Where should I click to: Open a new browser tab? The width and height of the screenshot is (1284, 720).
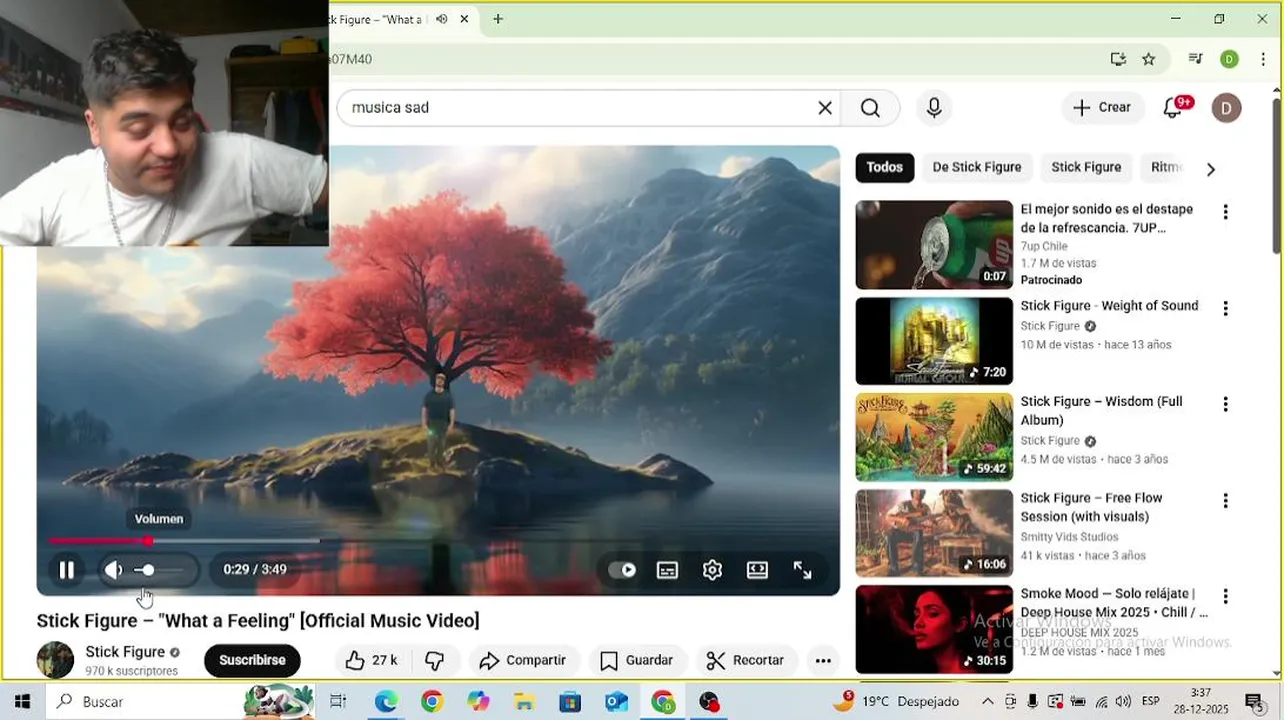pyautogui.click(x=498, y=19)
